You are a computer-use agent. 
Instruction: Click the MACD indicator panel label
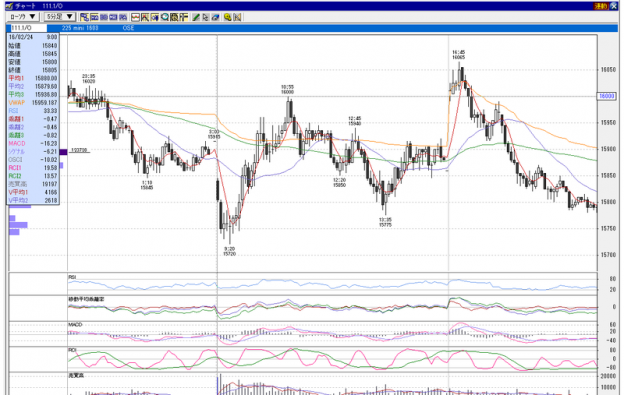75,325
